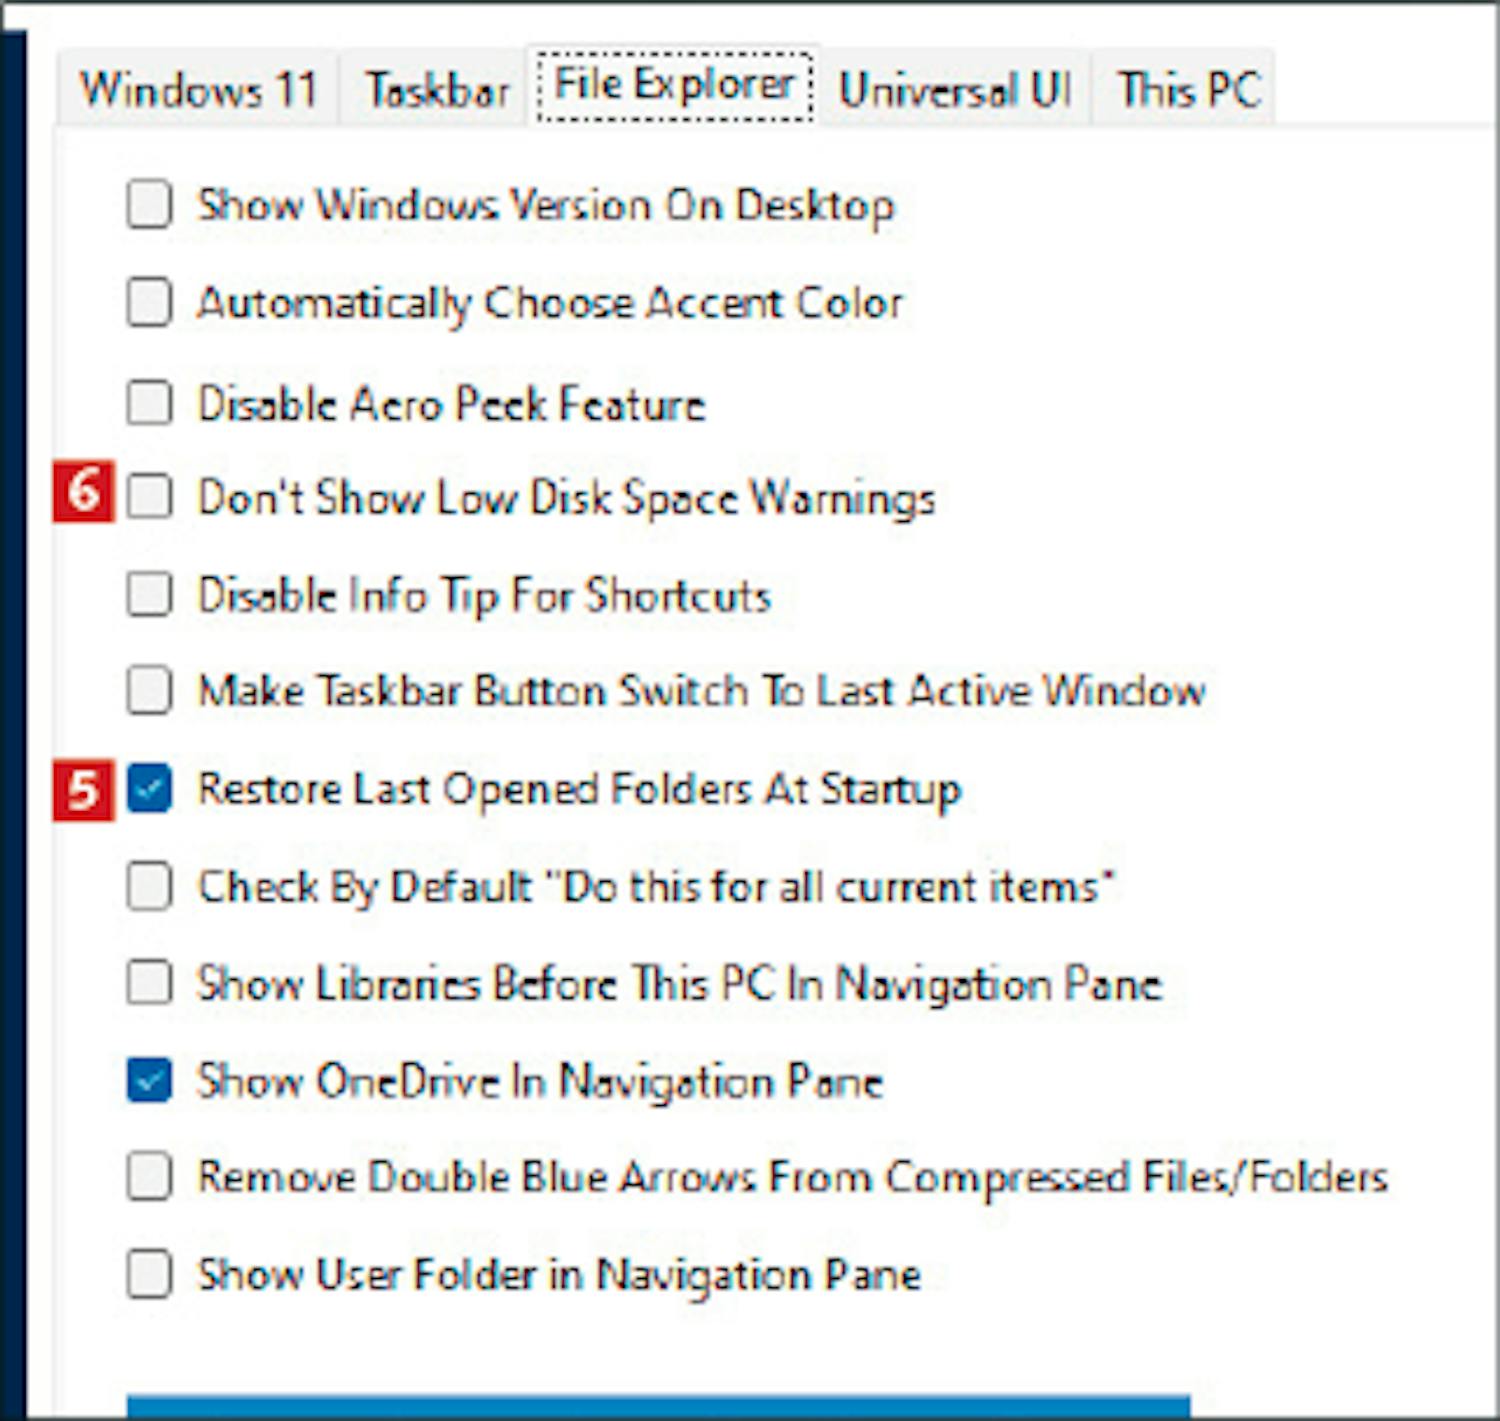
Task: Enable Show User Folder in Navigation Pane
Action: [149, 1274]
